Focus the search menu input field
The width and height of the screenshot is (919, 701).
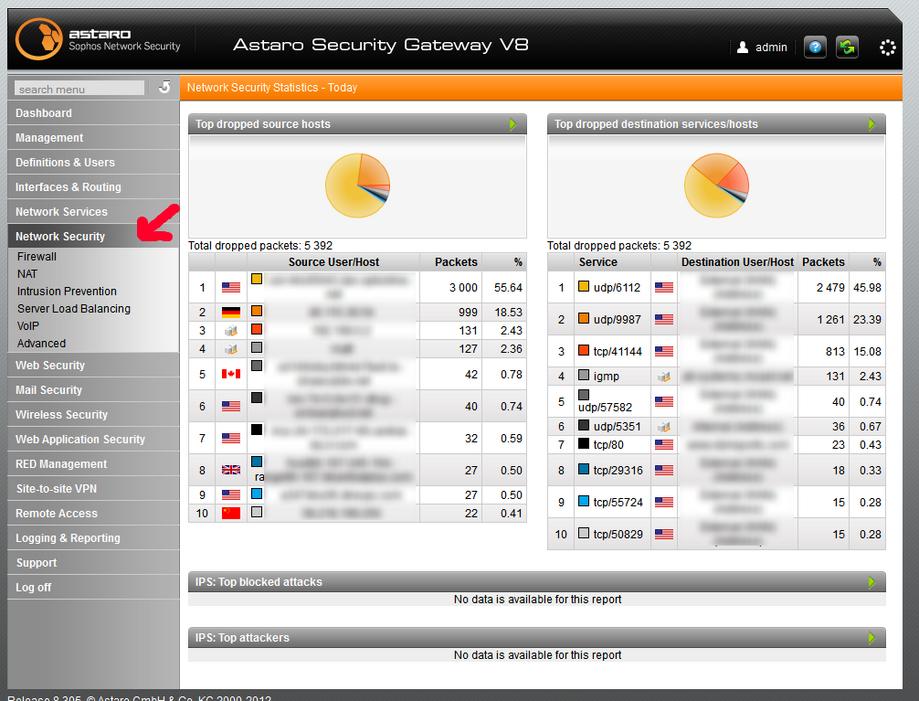80,89
